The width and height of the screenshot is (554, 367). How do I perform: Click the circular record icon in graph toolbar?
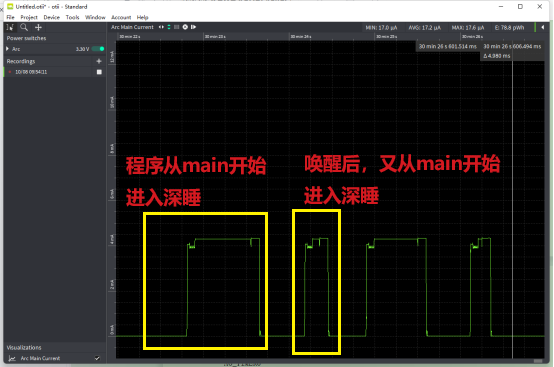pos(185,27)
